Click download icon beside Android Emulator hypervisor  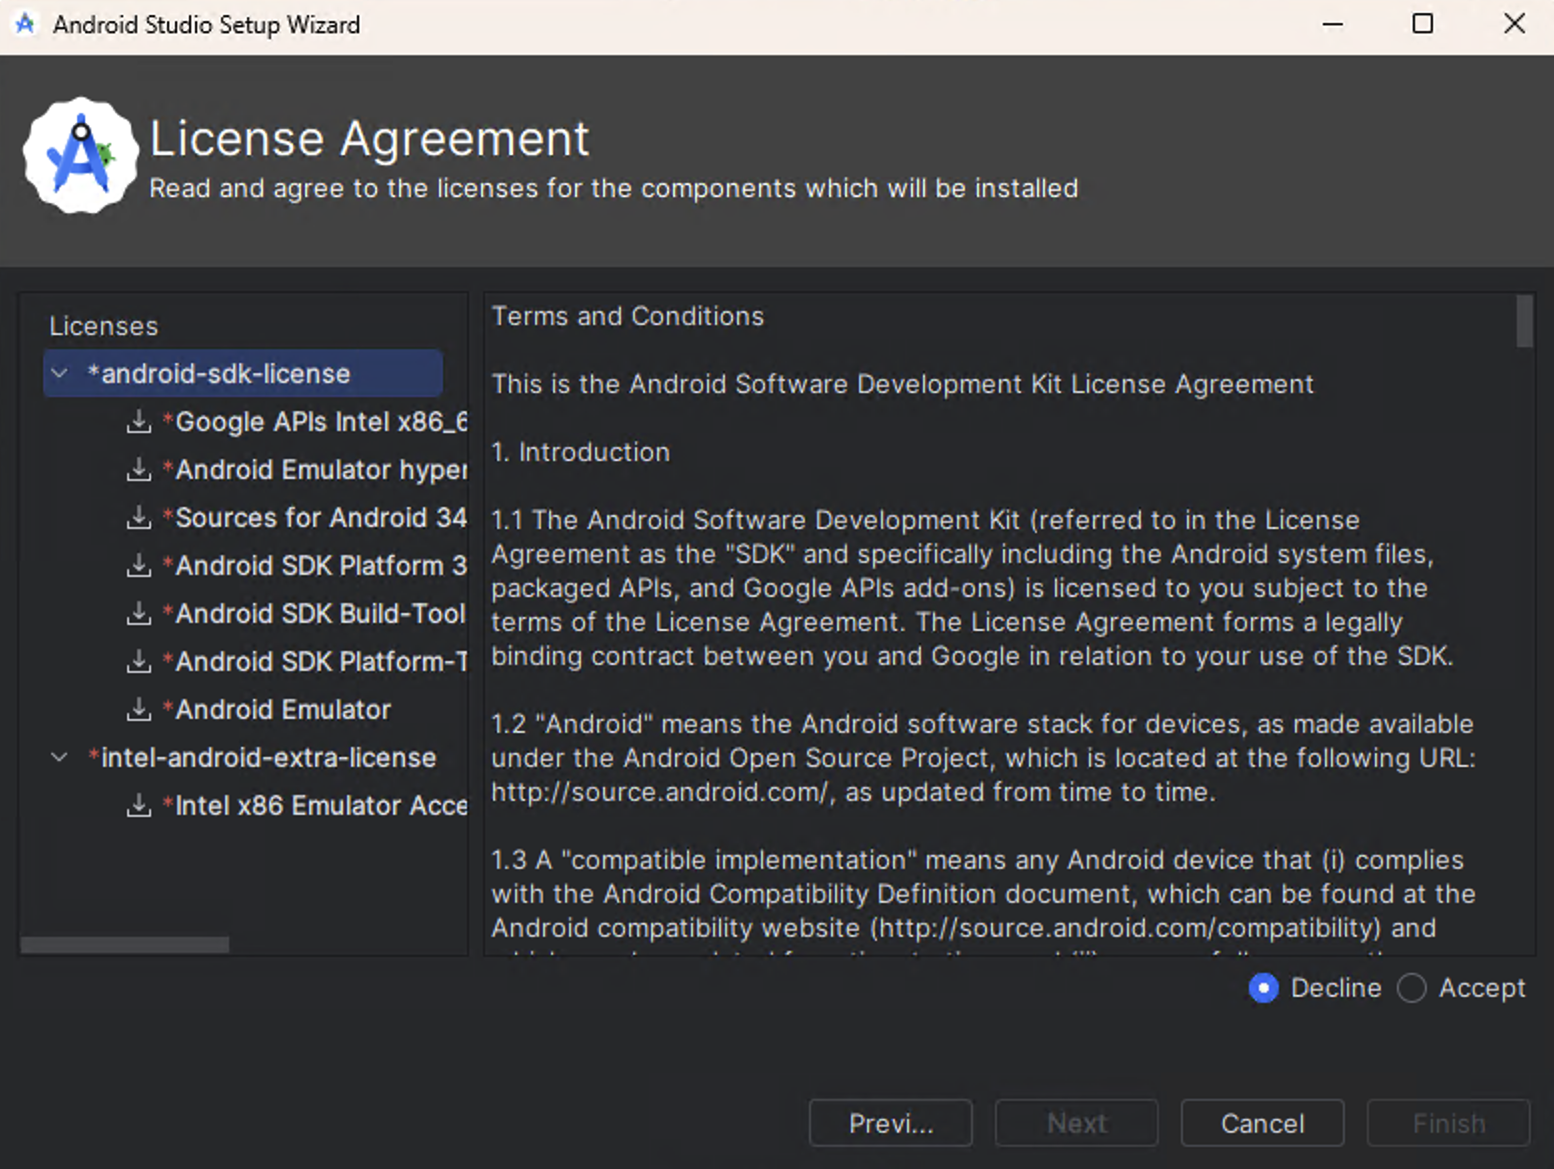click(x=139, y=470)
